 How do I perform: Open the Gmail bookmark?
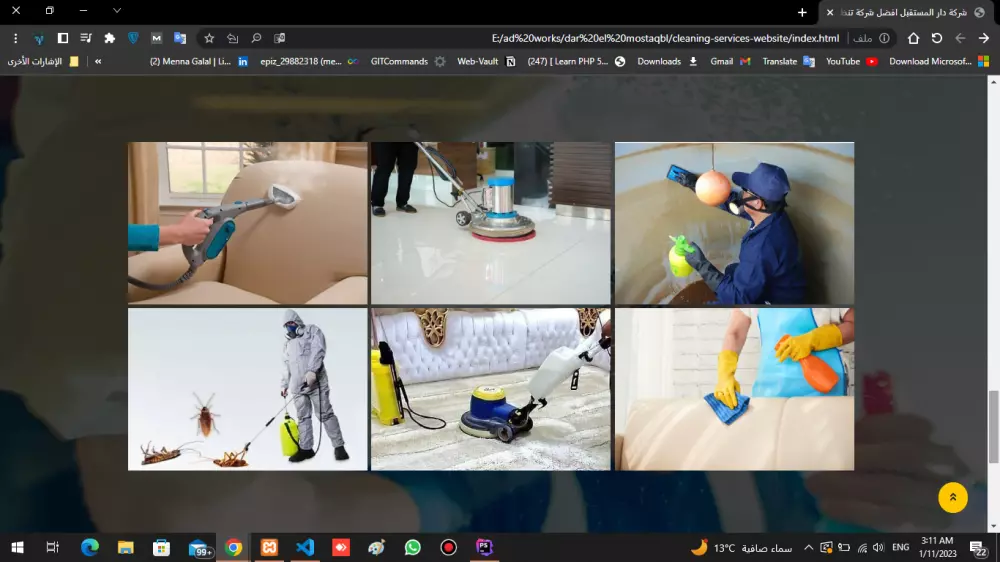pos(730,61)
